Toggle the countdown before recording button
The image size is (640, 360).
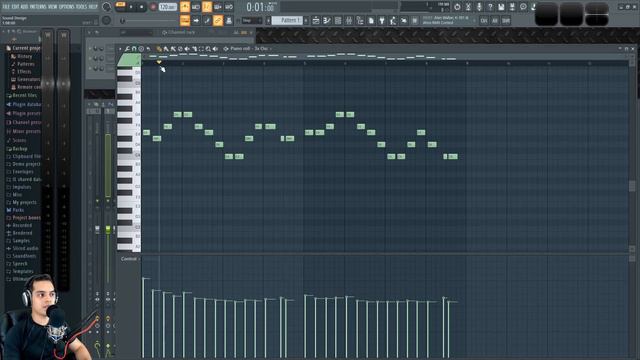coord(207,7)
